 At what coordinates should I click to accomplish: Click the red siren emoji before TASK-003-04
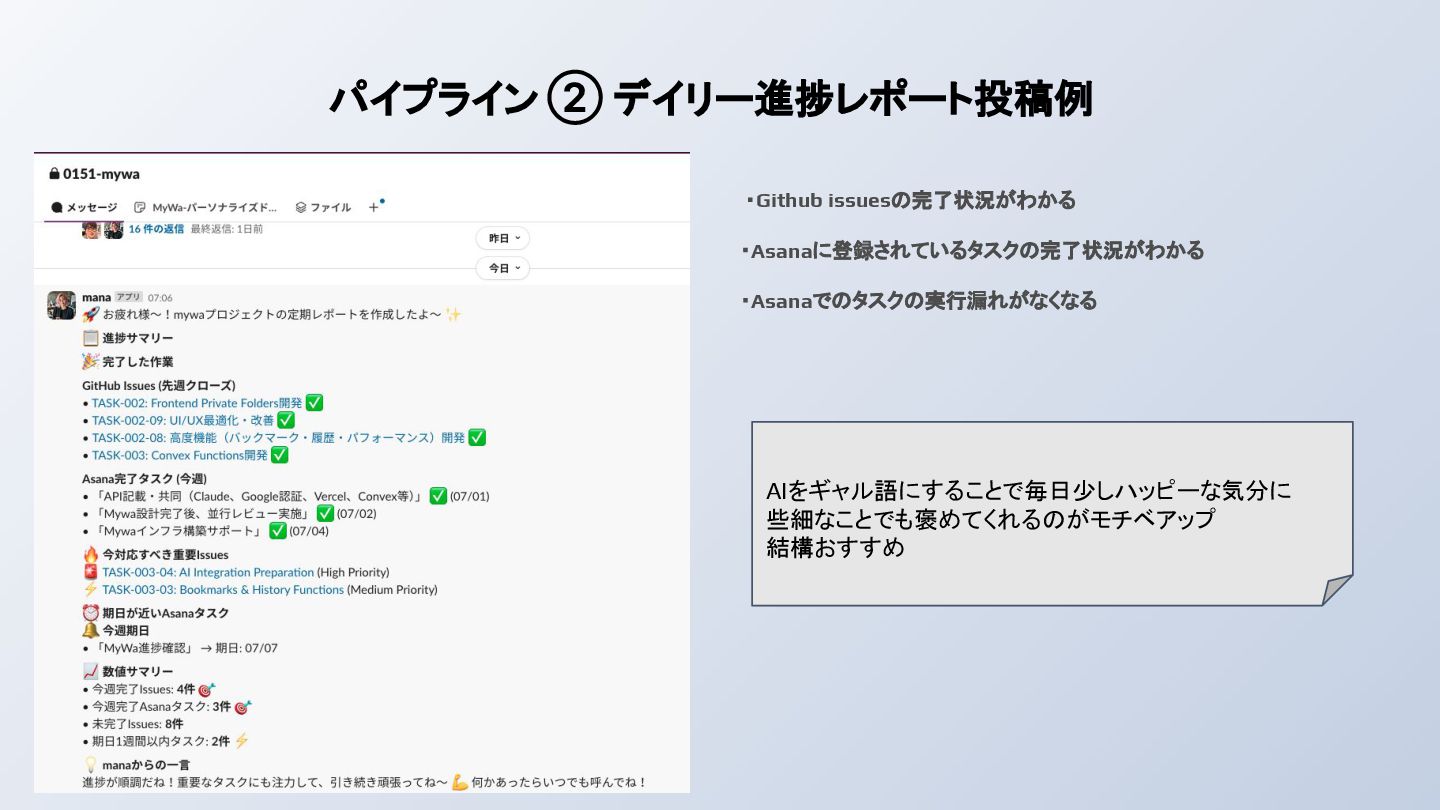pyautogui.click(x=90, y=572)
